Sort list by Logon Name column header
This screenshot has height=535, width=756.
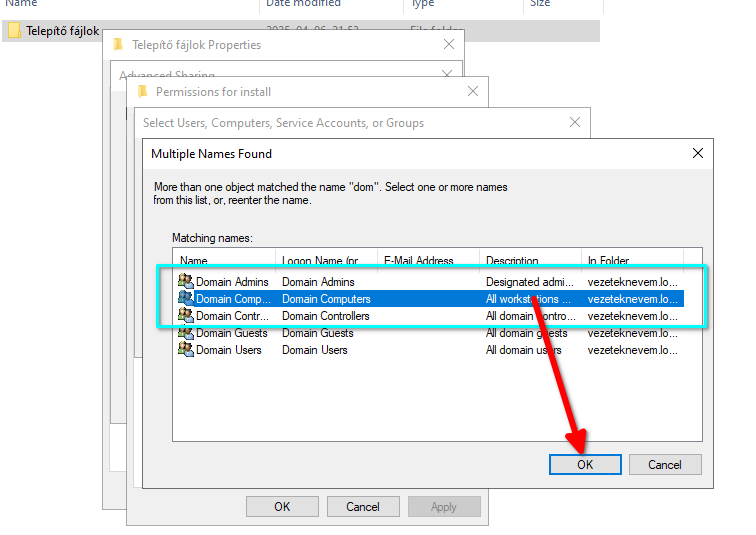coord(326,260)
